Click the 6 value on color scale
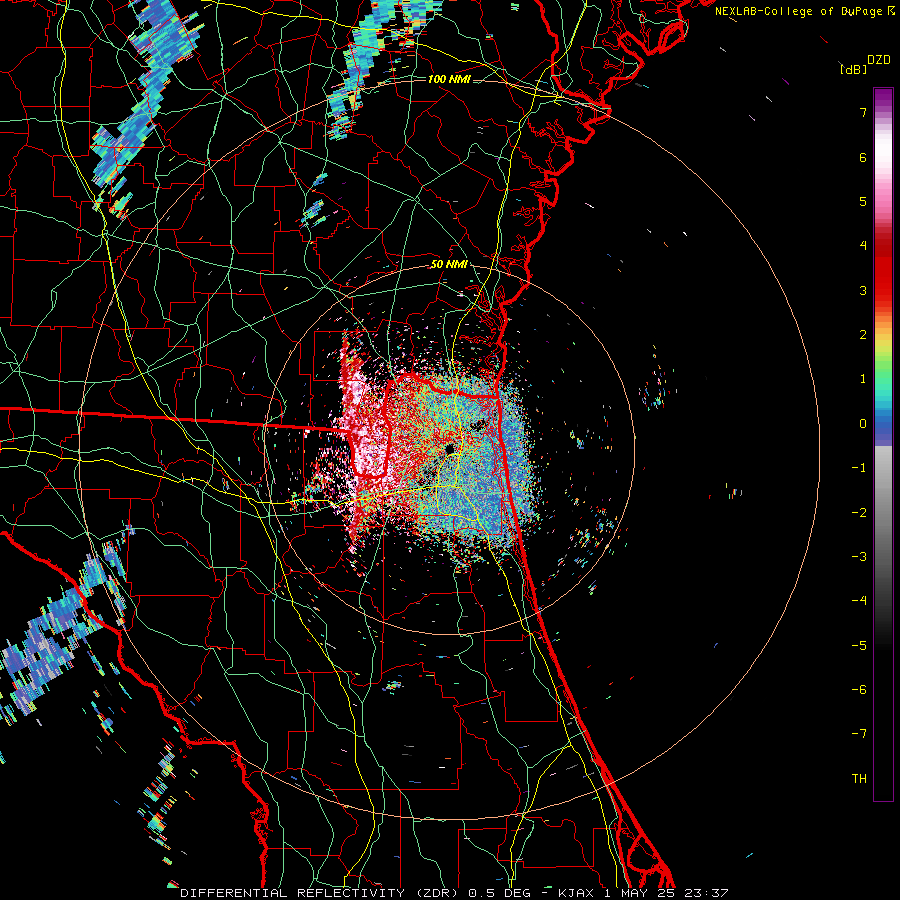Viewport: 900px width, 900px height. (x=863, y=157)
